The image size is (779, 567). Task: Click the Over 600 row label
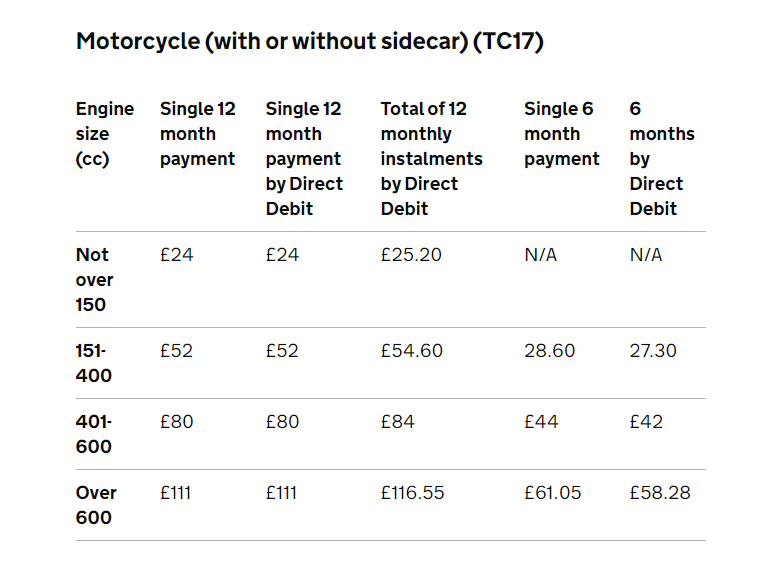click(96, 505)
